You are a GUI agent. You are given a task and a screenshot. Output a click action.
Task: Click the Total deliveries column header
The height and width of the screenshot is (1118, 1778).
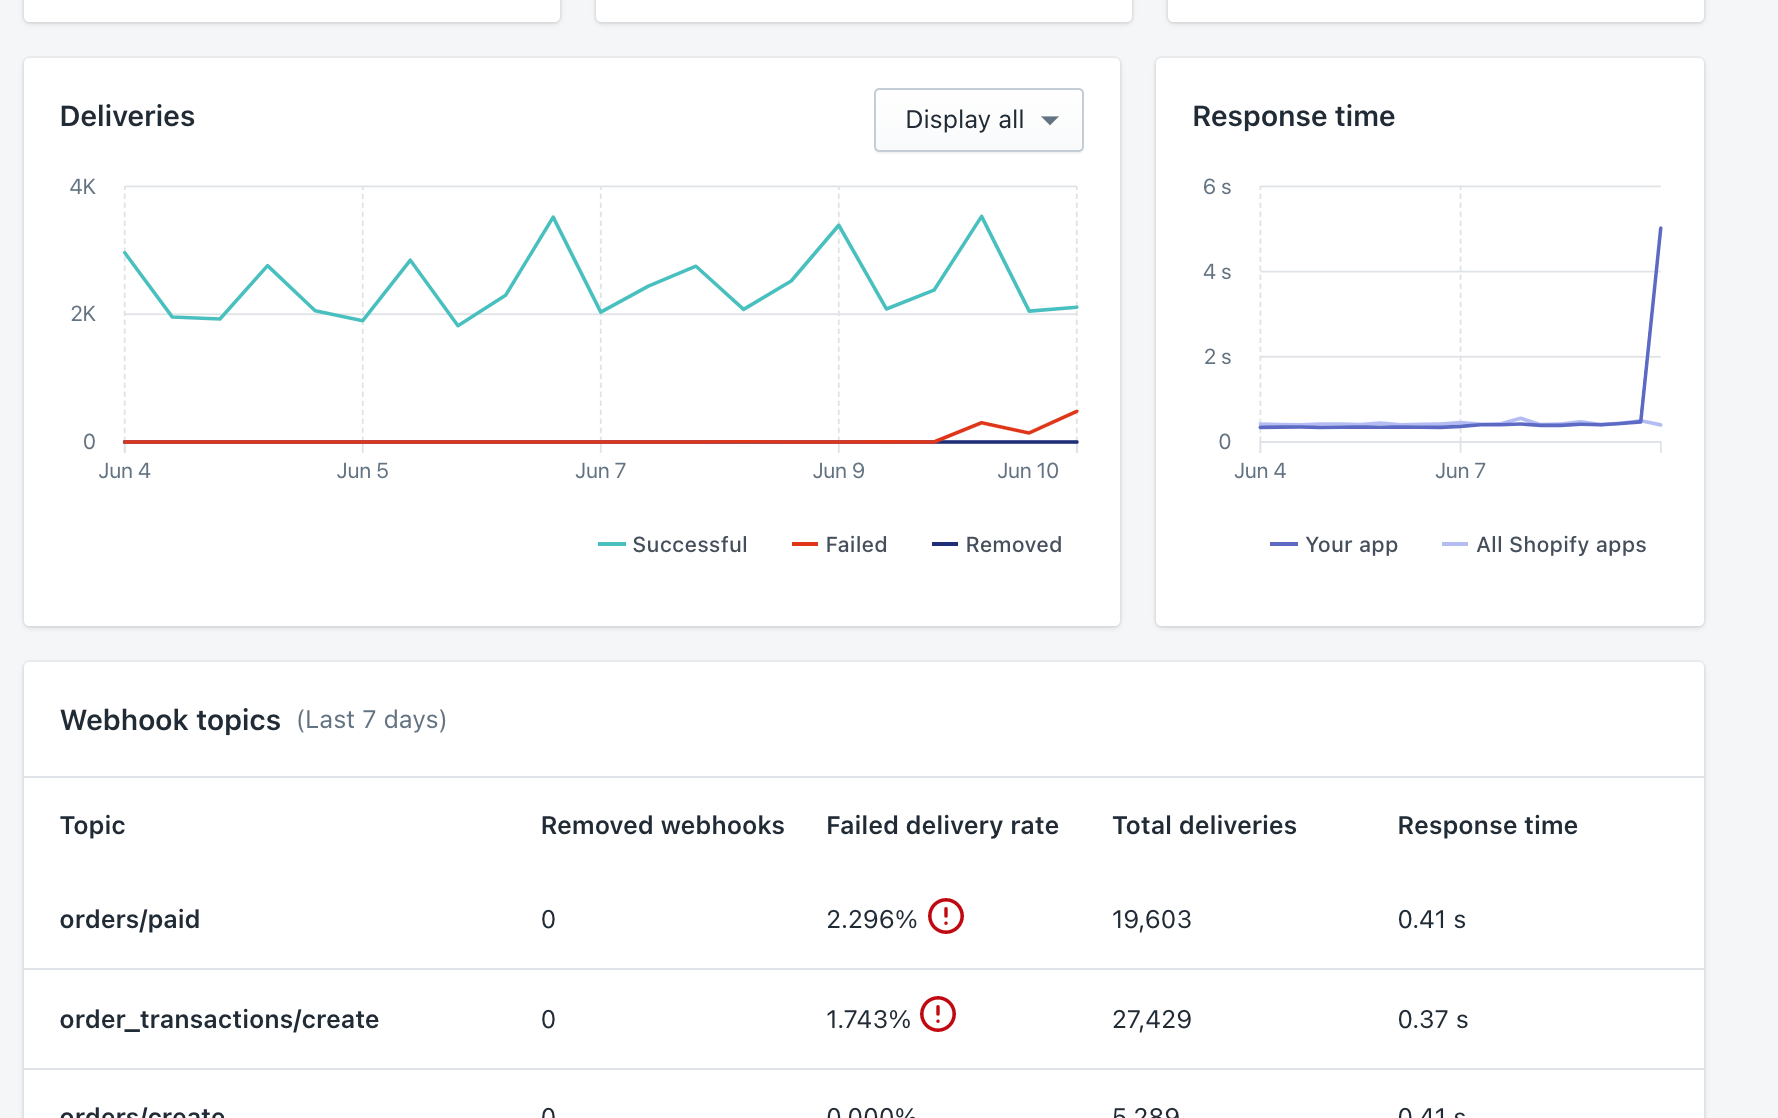[x=1204, y=825]
